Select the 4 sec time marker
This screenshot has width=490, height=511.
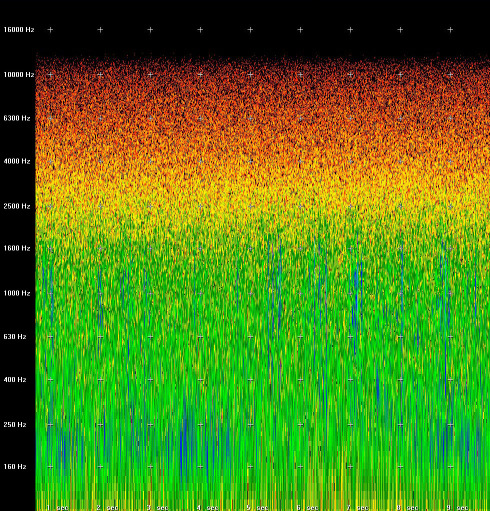coord(207,508)
